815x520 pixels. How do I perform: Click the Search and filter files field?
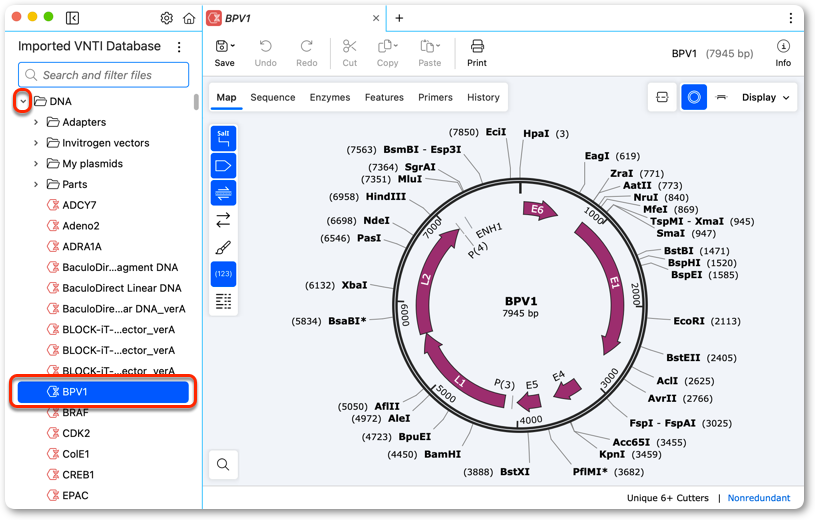click(x=103, y=75)
